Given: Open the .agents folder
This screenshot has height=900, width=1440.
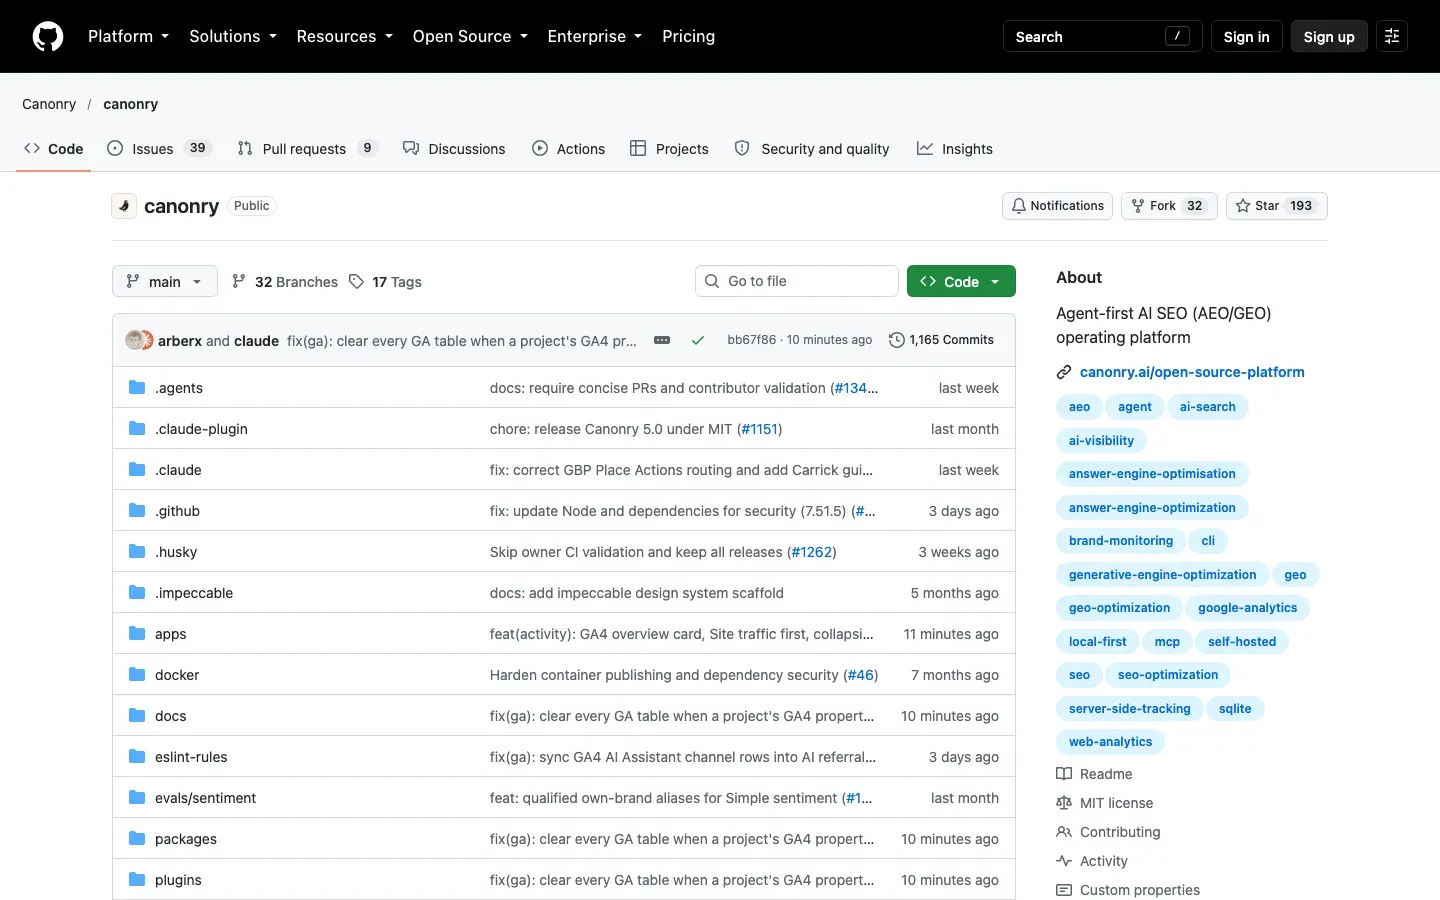Looking at the screenshot, I should (x=179, y=388).
